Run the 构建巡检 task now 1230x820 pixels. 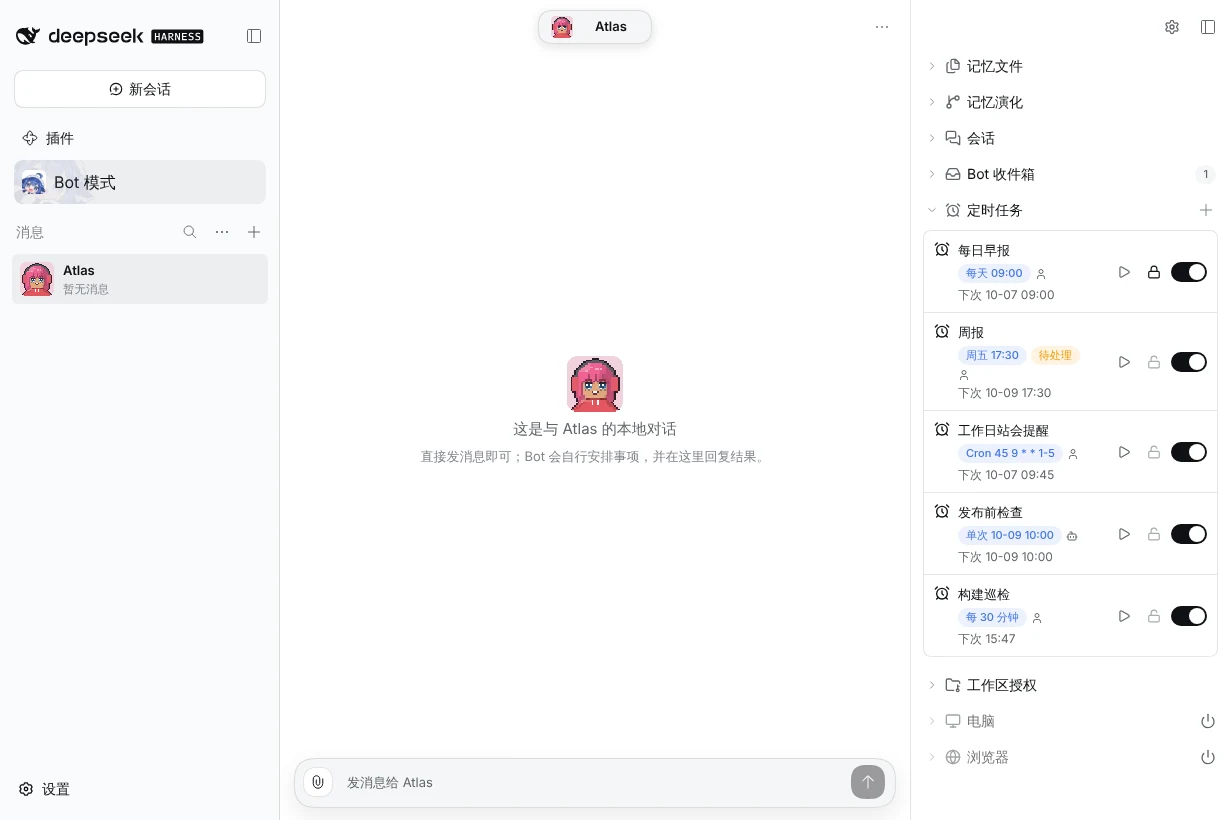pyautogui.click(x=1124, y=616)
